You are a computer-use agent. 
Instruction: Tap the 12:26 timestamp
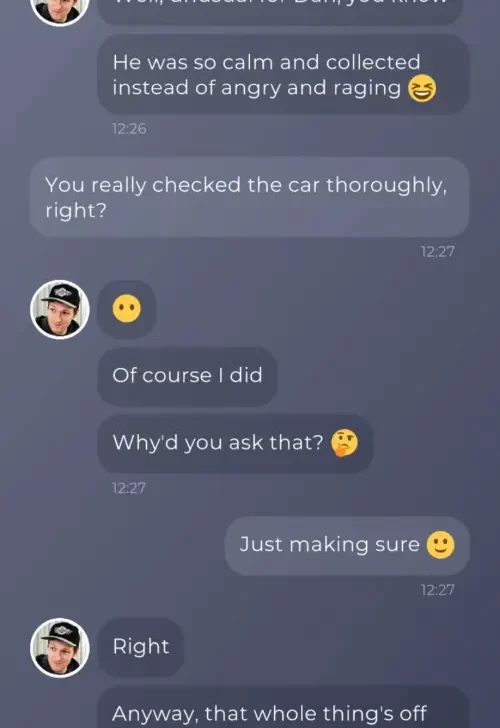(129, 129)
